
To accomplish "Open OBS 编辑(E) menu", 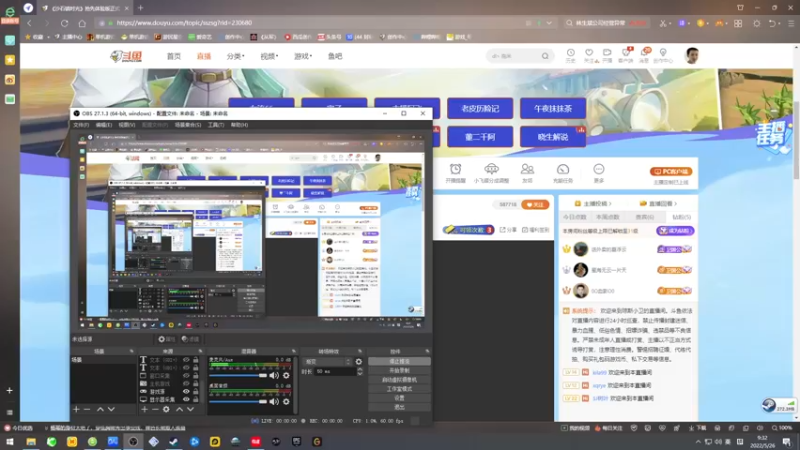I will point(104,124).
